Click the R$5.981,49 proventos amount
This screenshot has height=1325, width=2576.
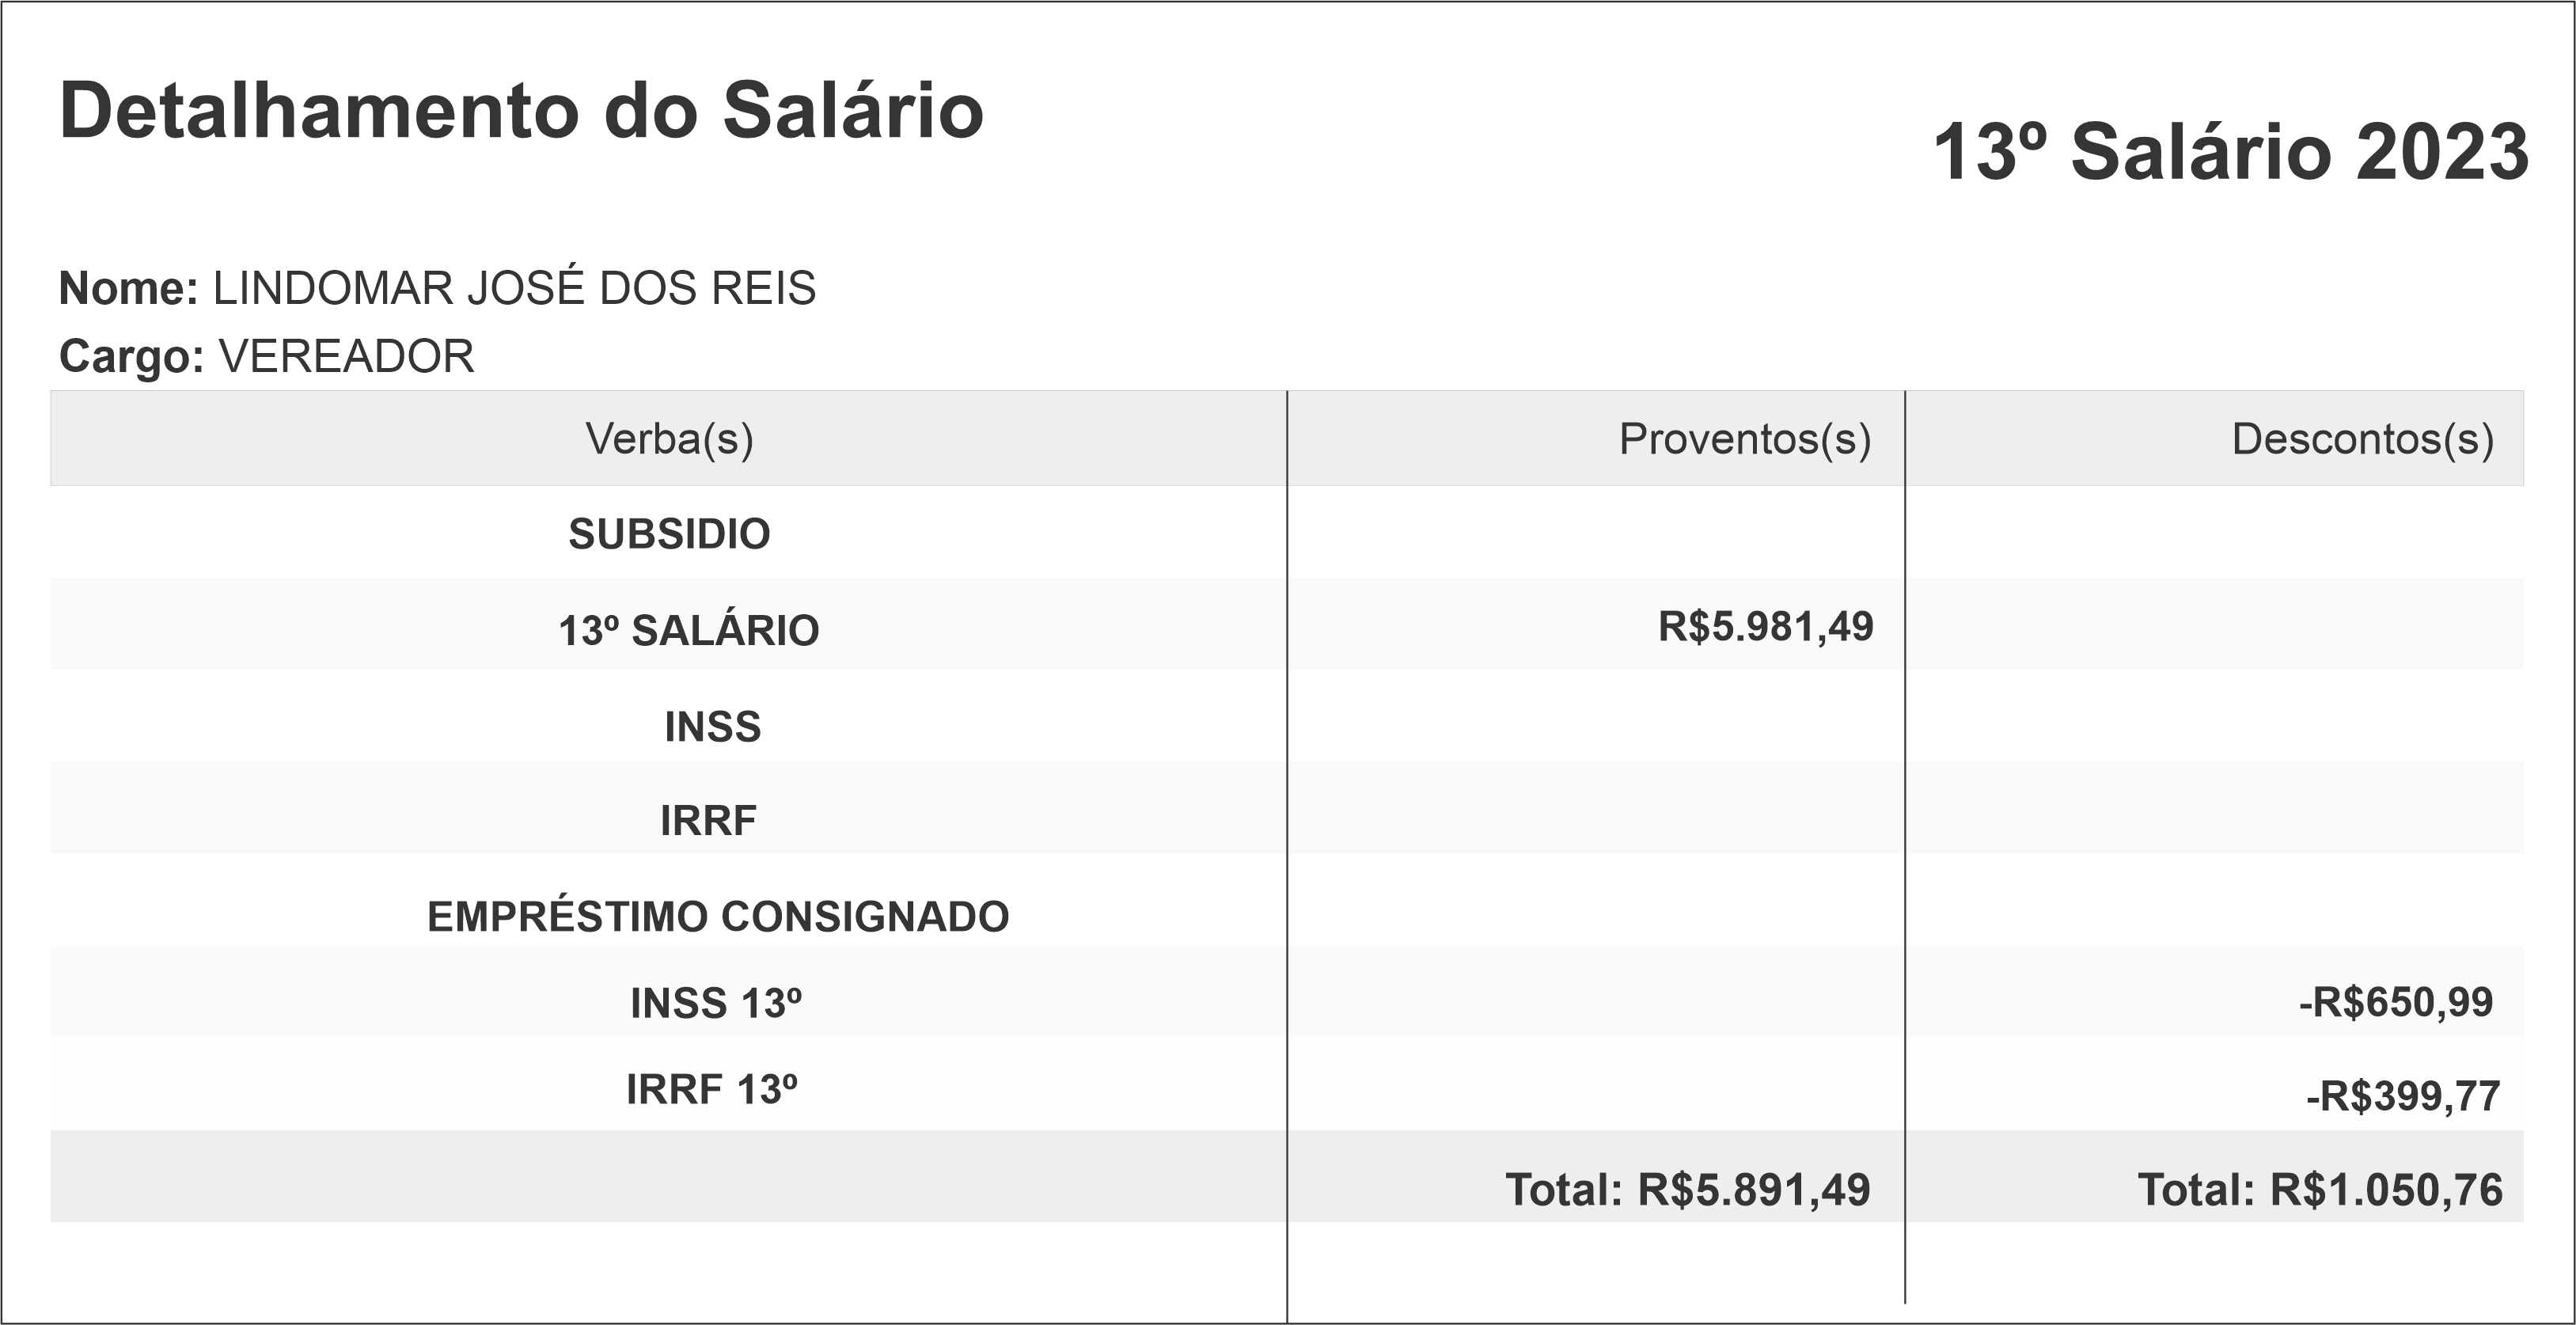1765,627
